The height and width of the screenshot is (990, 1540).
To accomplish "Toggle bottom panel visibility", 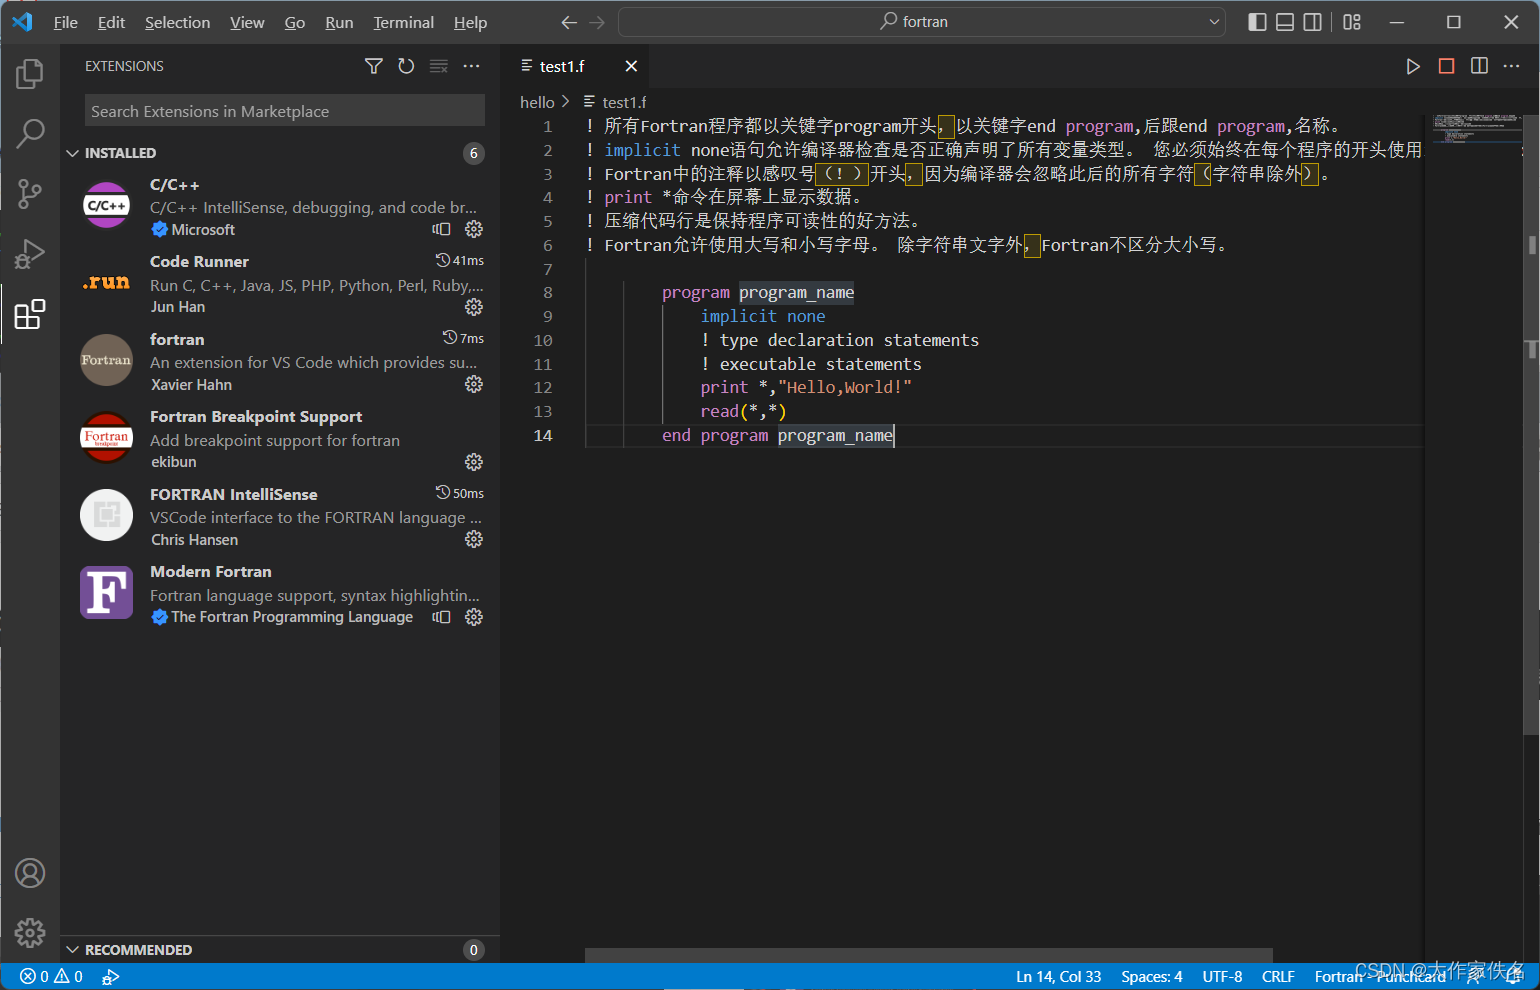I will [1285, 22].
